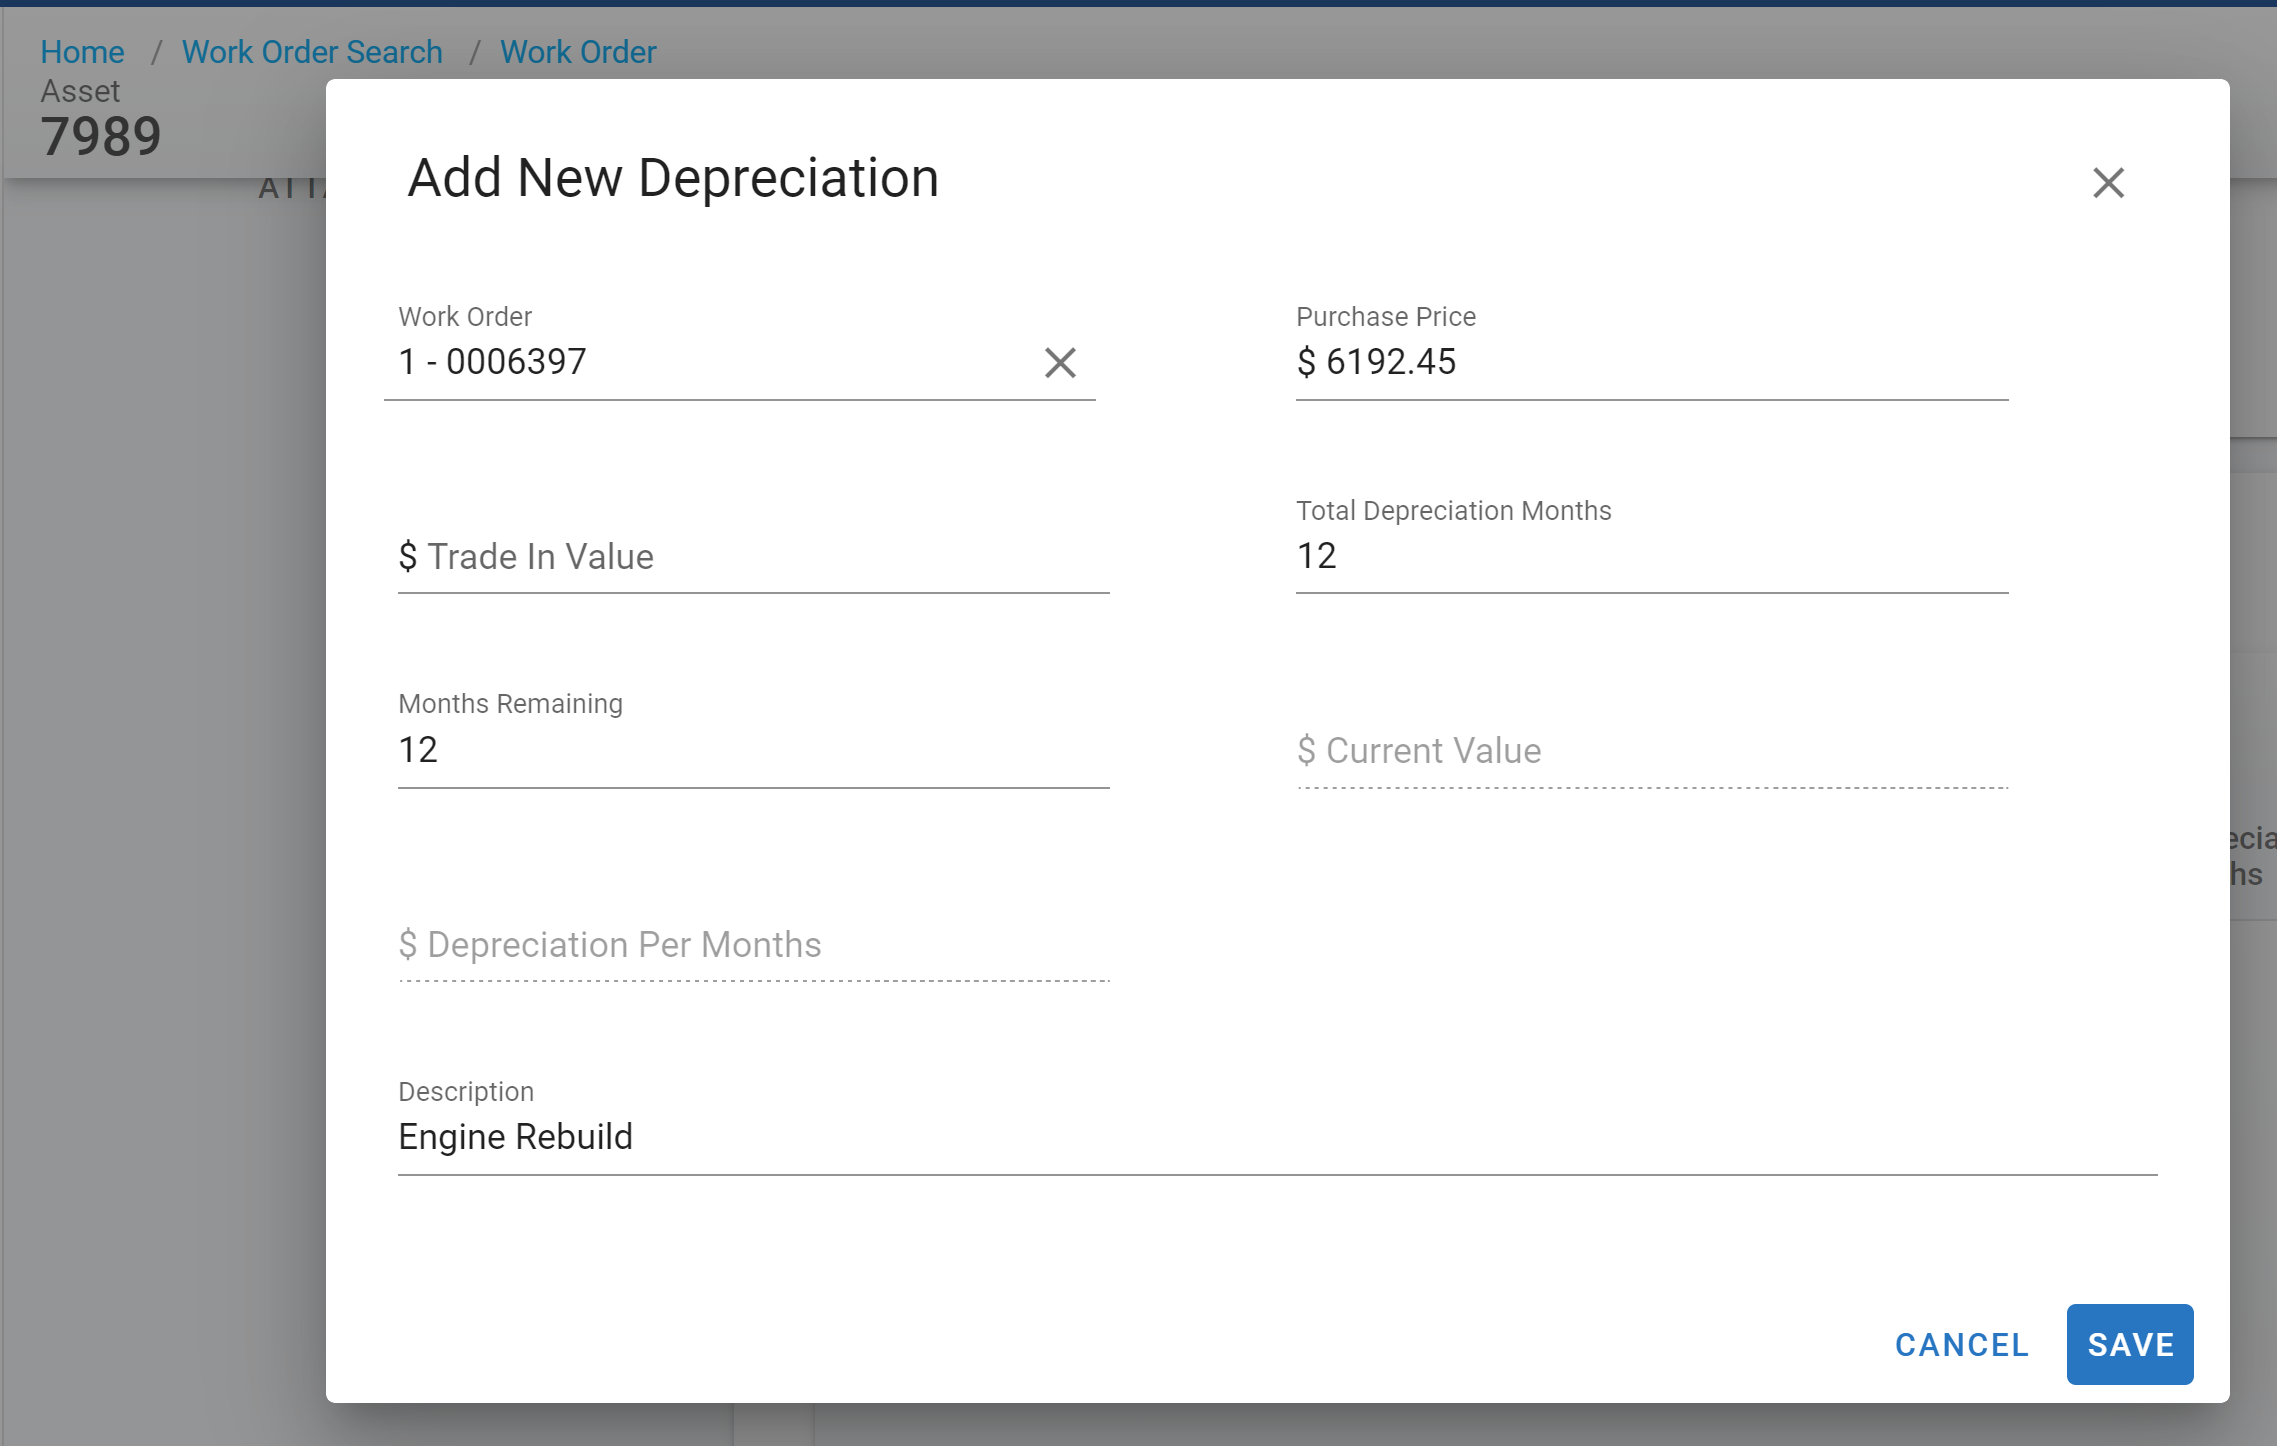Edit Total Depreciation Months value
Image resolution: width=2277 pixels, height=1446 pixels.
click(x=1650, y=556)
